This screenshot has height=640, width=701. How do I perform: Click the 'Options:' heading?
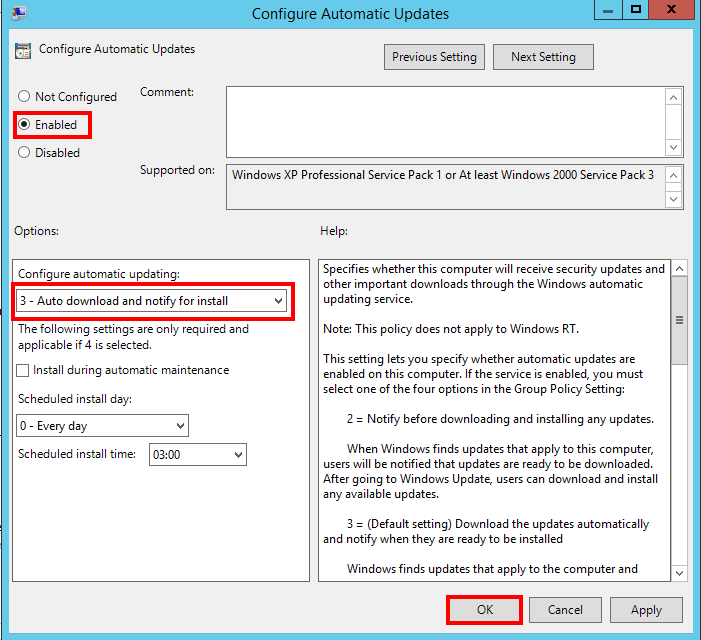click(36, 231)
